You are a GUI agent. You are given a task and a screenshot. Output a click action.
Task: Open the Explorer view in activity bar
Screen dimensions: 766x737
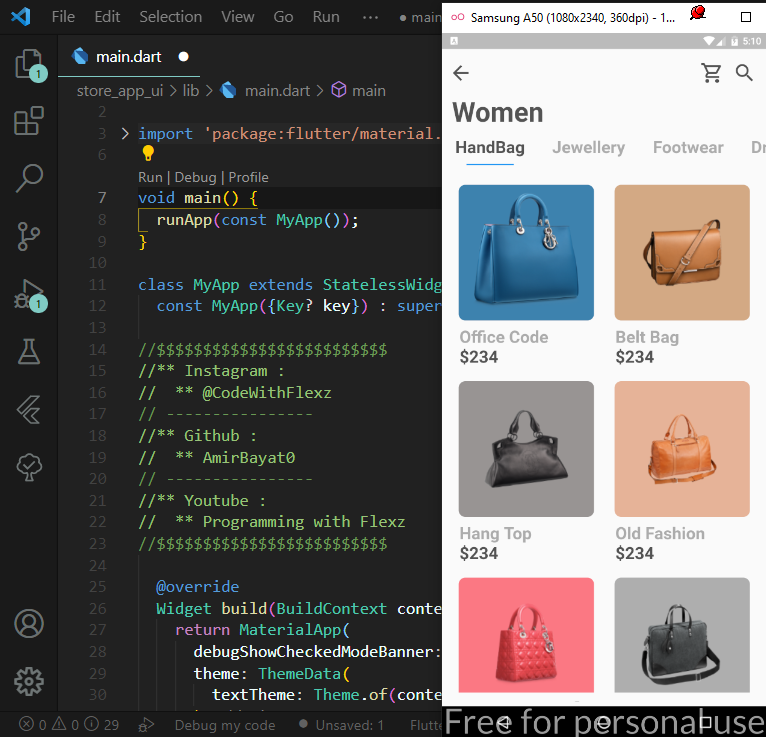(28, 64)
